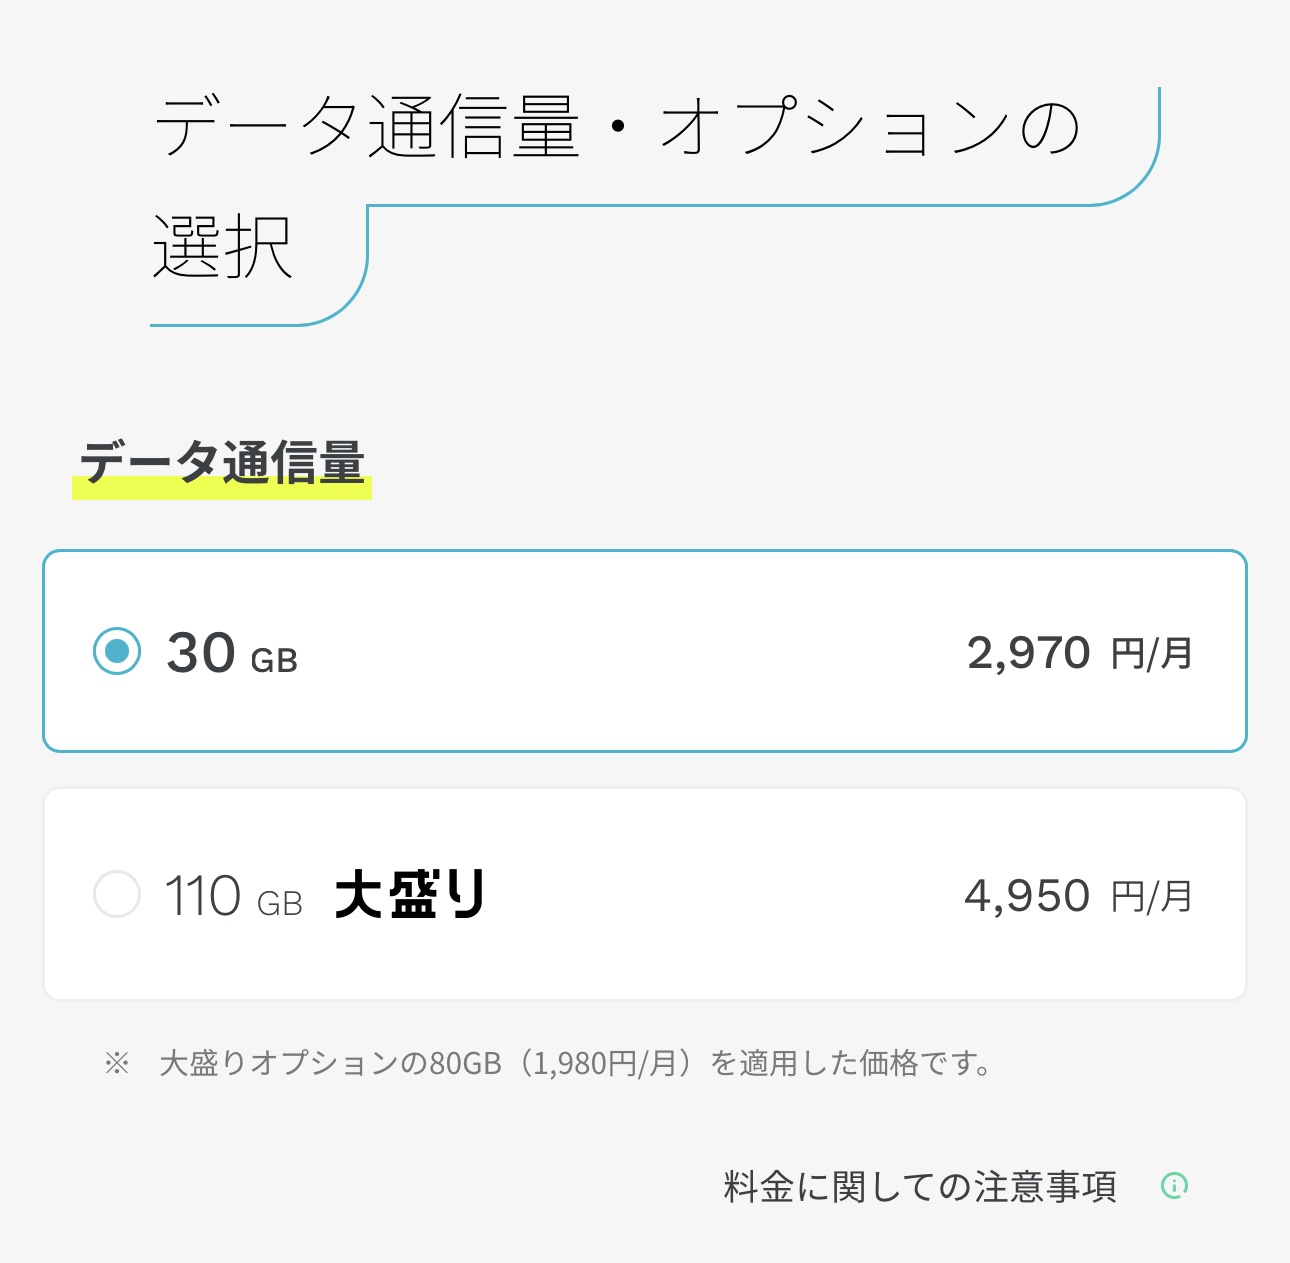Click the 大盛りオプションの80GB footnote text
This screenshot has width=1290, height=1263.
(331, 1063)
